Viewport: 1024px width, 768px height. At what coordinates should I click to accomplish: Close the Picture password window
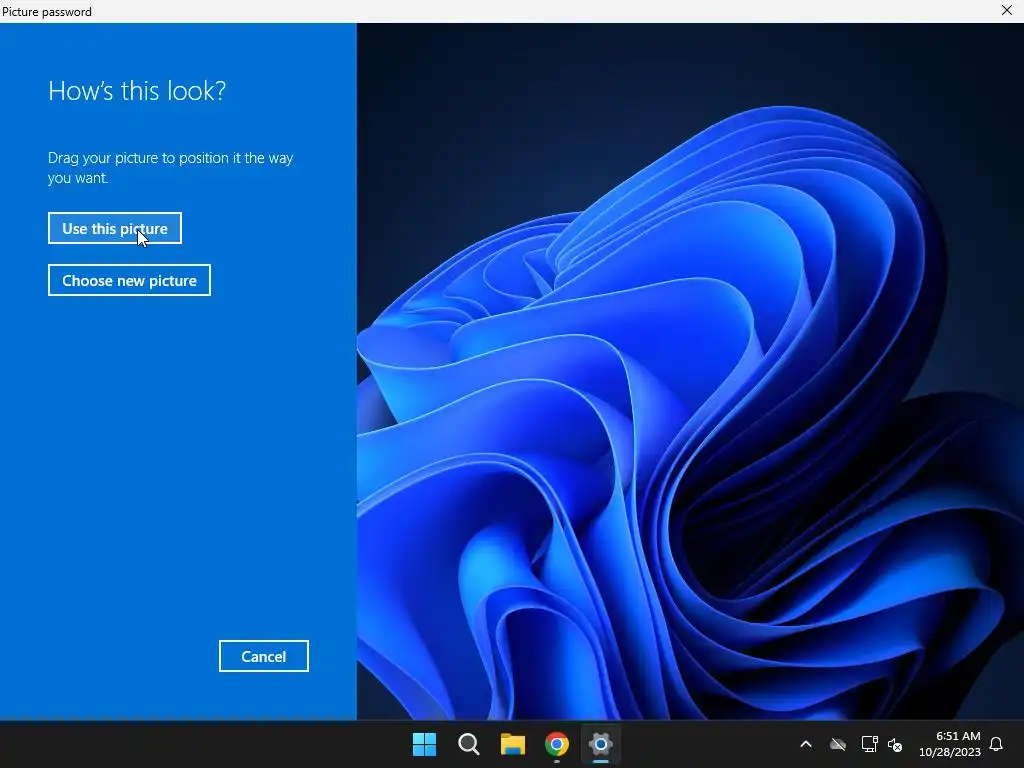click(x=1006, y=10)
